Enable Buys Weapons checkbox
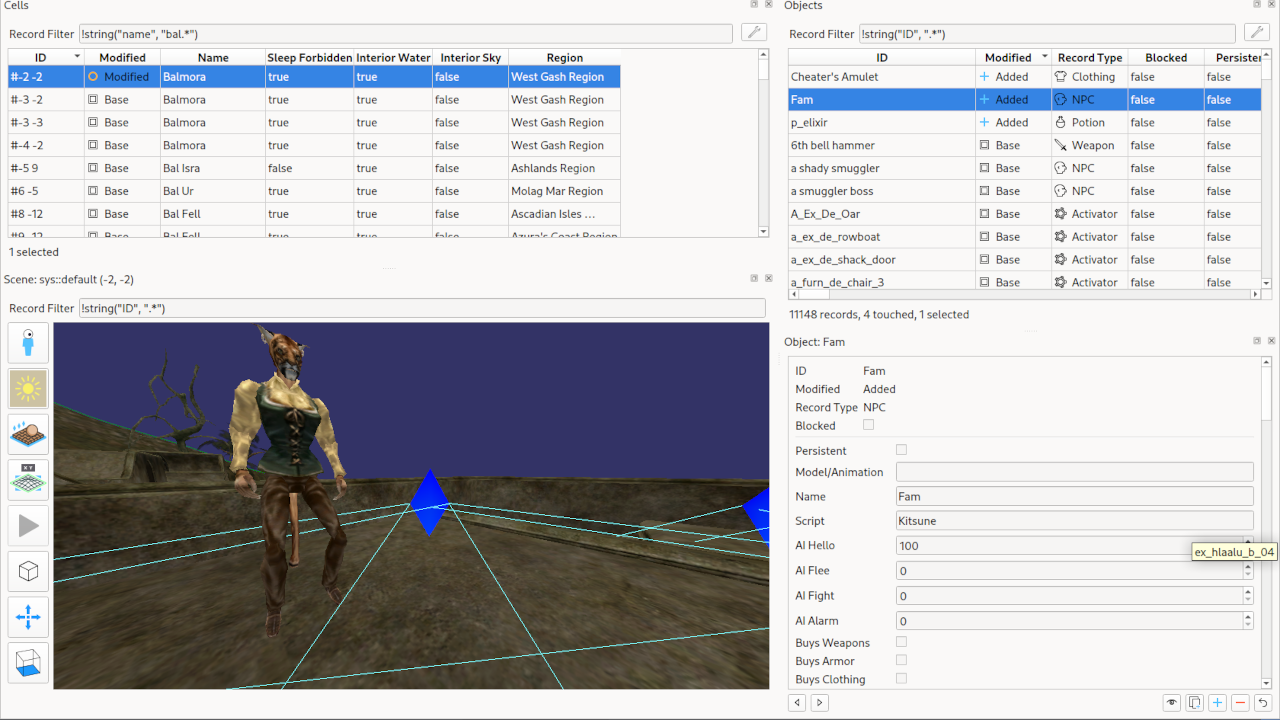 [x=902, y=642]
